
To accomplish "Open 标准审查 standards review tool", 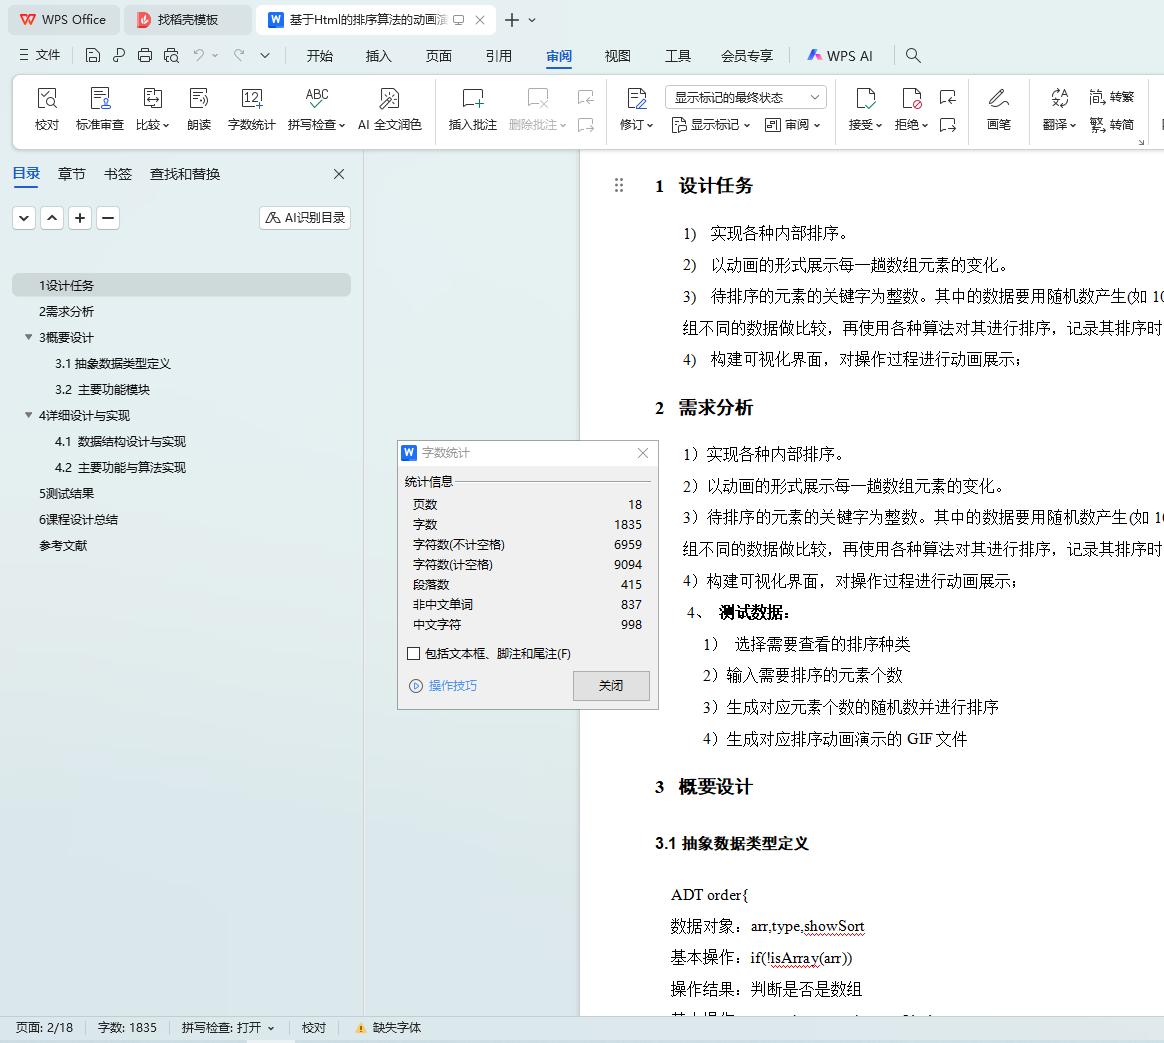I will coord(99,108).
